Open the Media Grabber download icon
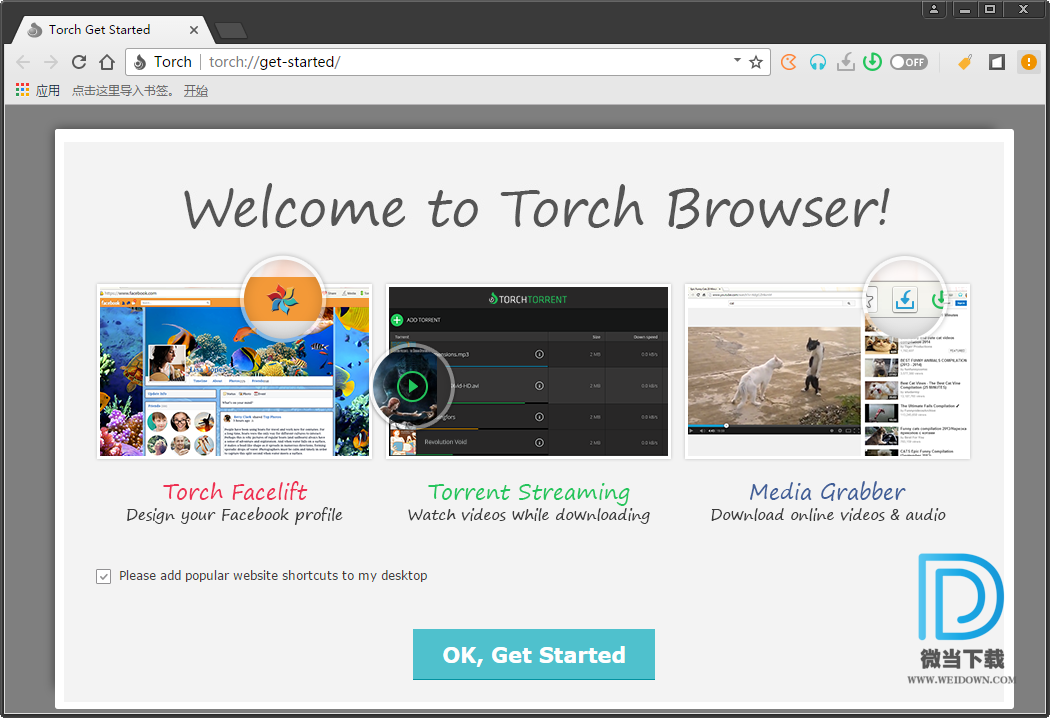This screenshot has width=1050, height=718. [x=846, y=62]
